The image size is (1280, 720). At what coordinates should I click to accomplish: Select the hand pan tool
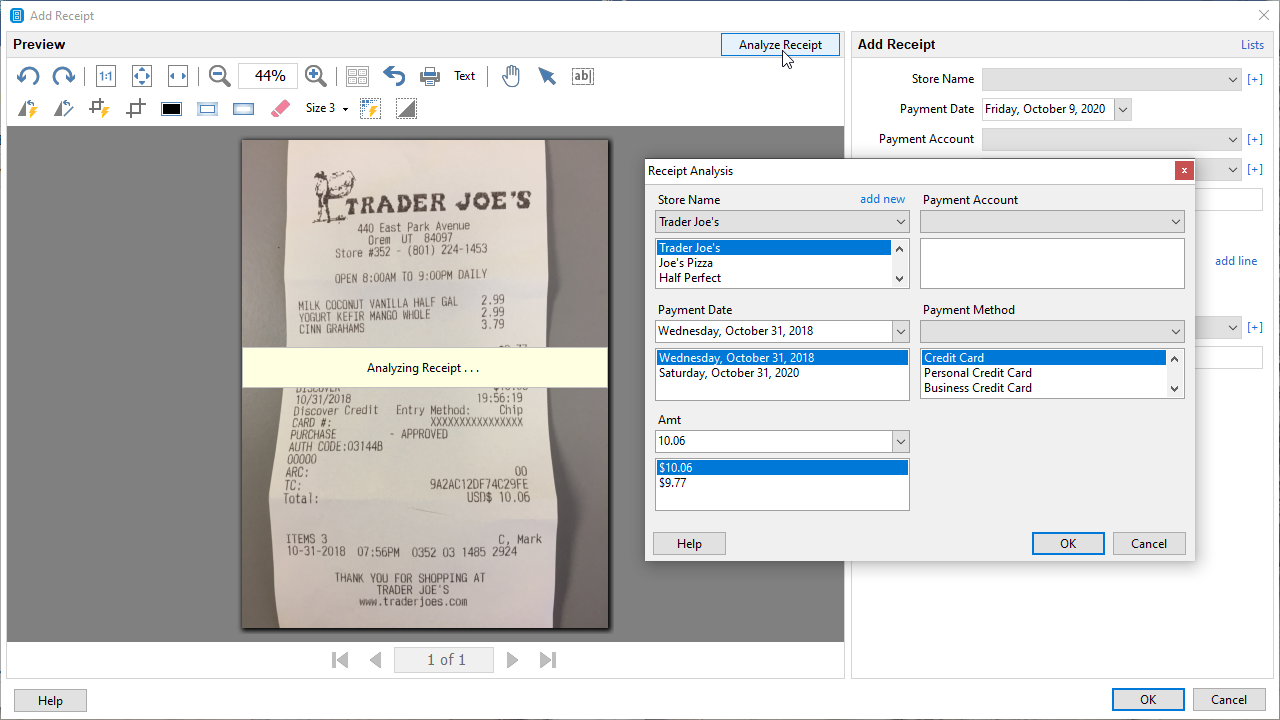(511, 76)
